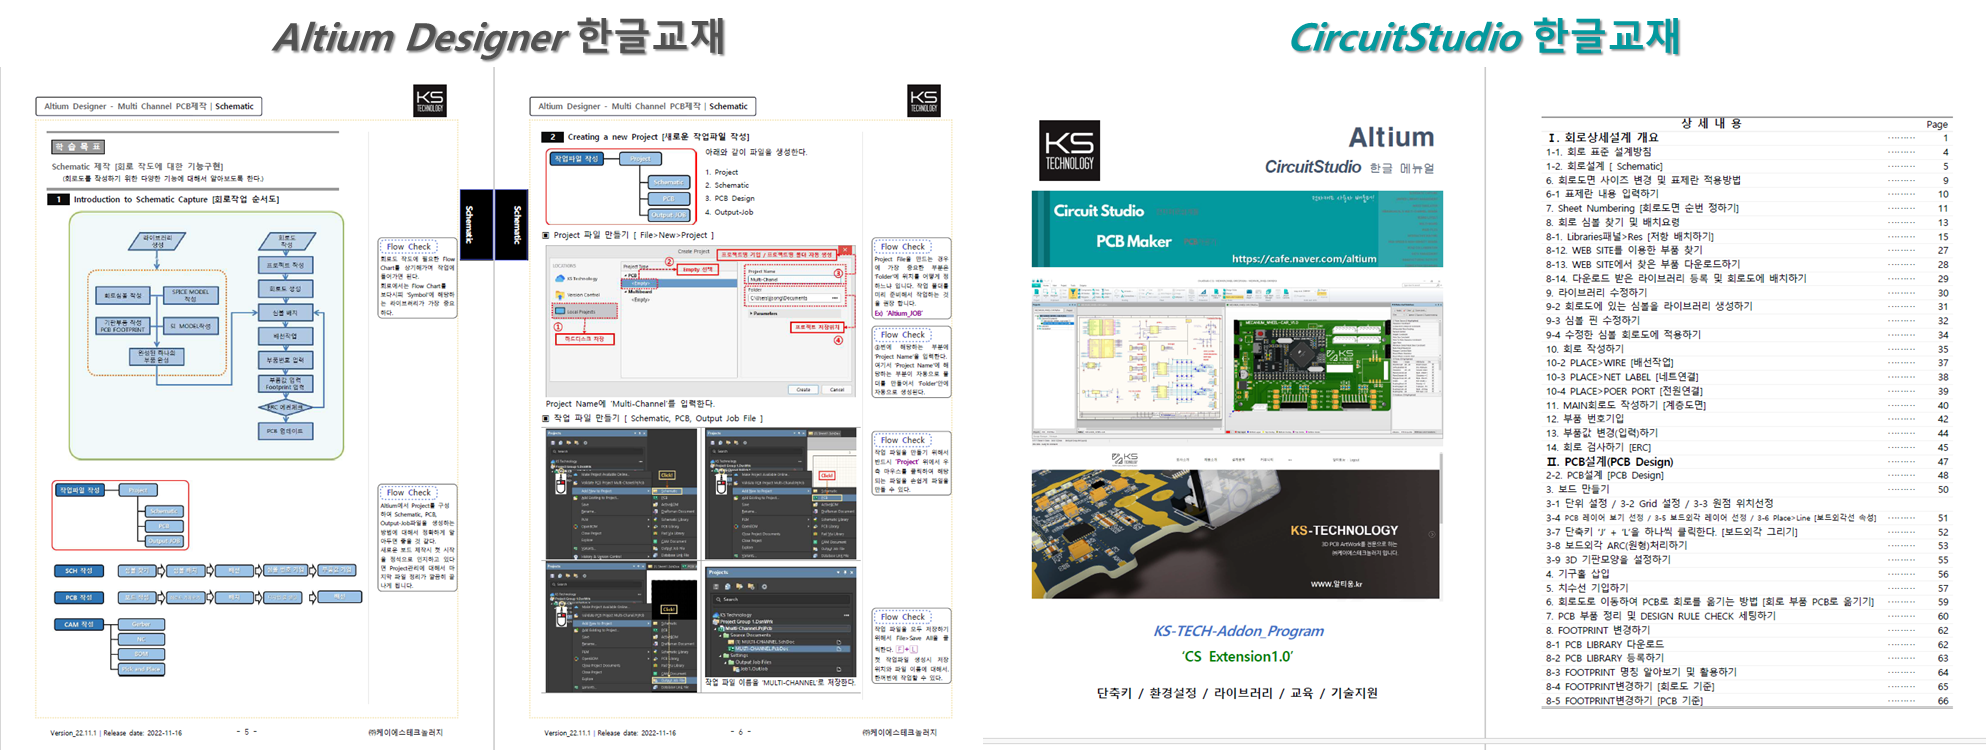Click Create button in the project dialog screenshot
The width and height of the screenshot is (1986, 750).
tap(803, 390)
